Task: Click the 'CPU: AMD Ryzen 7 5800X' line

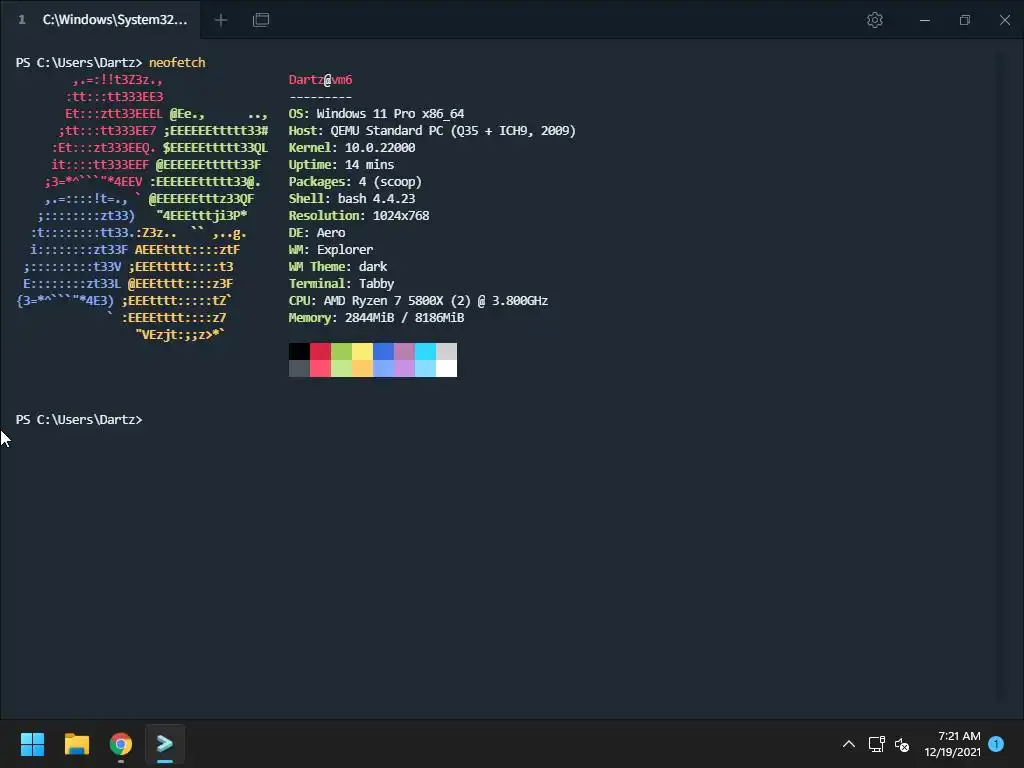Action: (418, 300)
